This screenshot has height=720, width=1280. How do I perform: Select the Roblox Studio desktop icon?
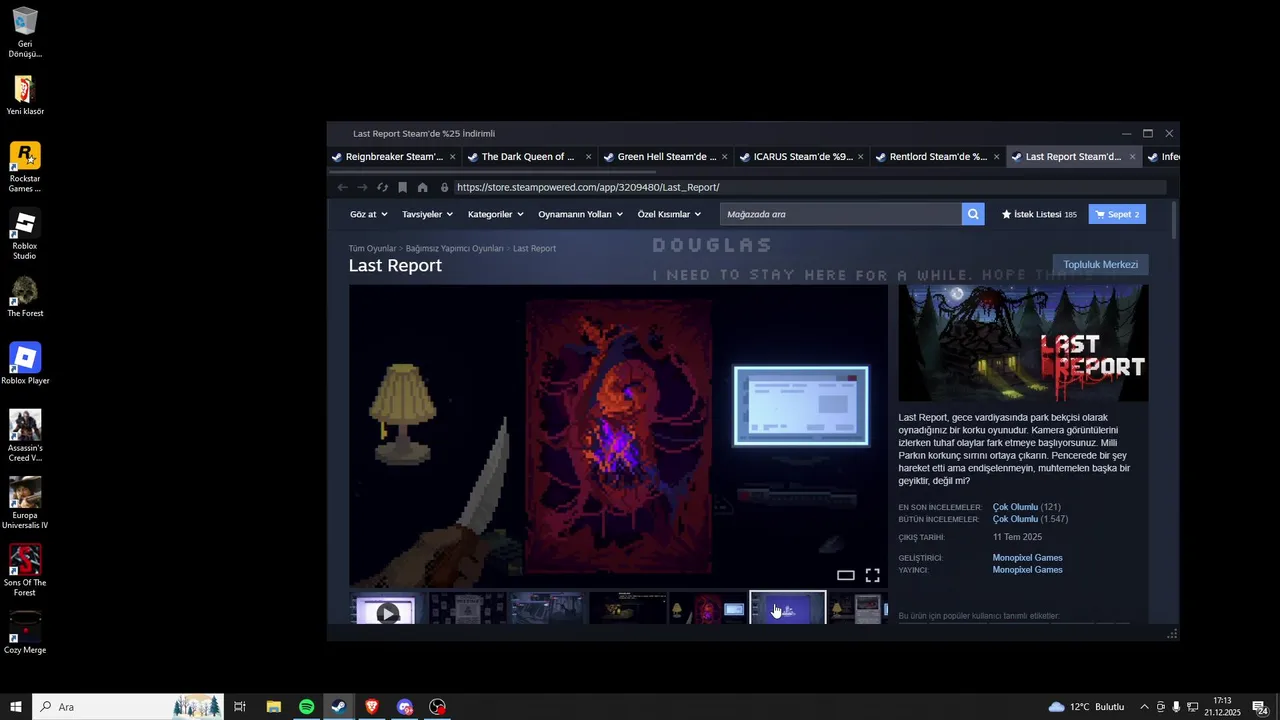tap(25, 235)
